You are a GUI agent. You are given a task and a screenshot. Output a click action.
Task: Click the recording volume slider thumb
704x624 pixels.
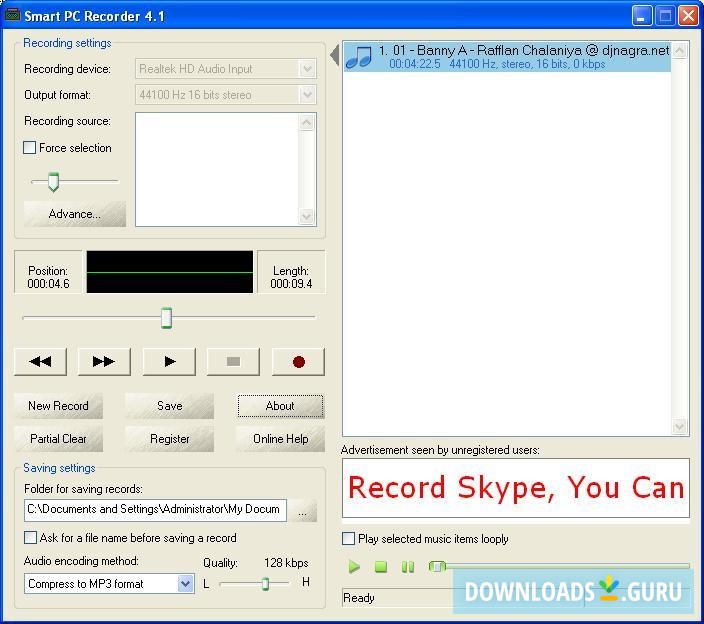click(x=53, y=182)
